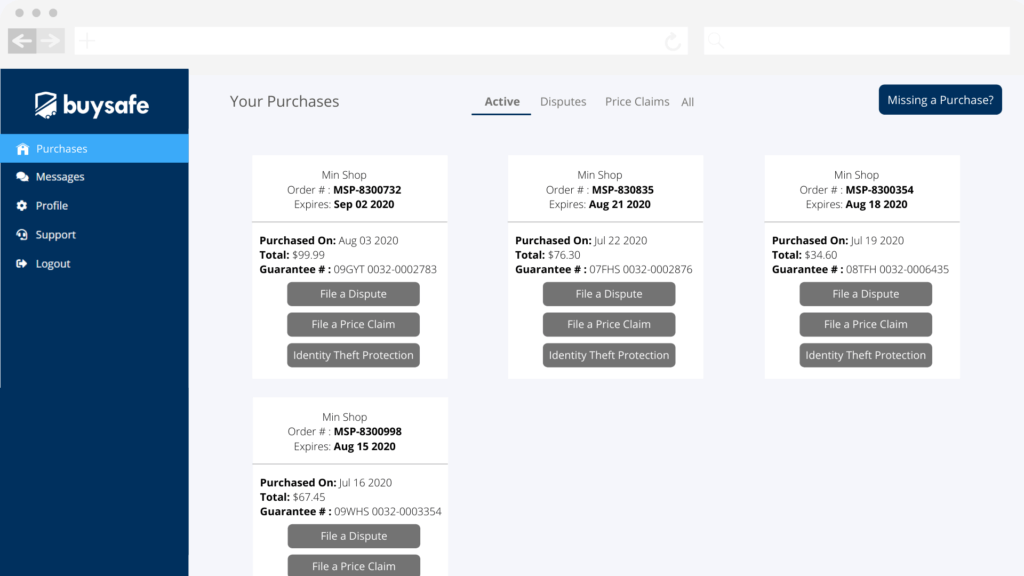The image size is (1024, 576).
Task: File a Price Claim for order MSP-830835
Action: pyautogui.click(x=609, y=325)
